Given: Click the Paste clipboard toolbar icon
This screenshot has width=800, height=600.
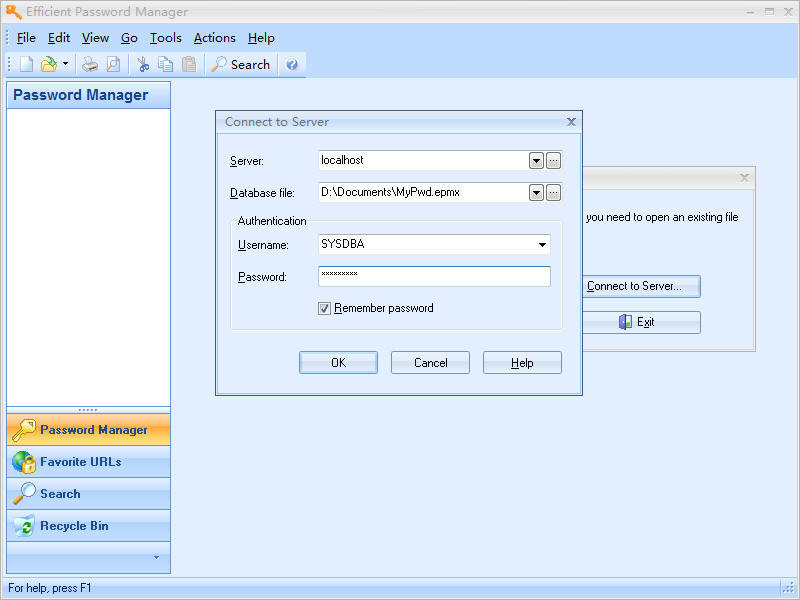Looking at the screenshot, I should tap(189, 64).
